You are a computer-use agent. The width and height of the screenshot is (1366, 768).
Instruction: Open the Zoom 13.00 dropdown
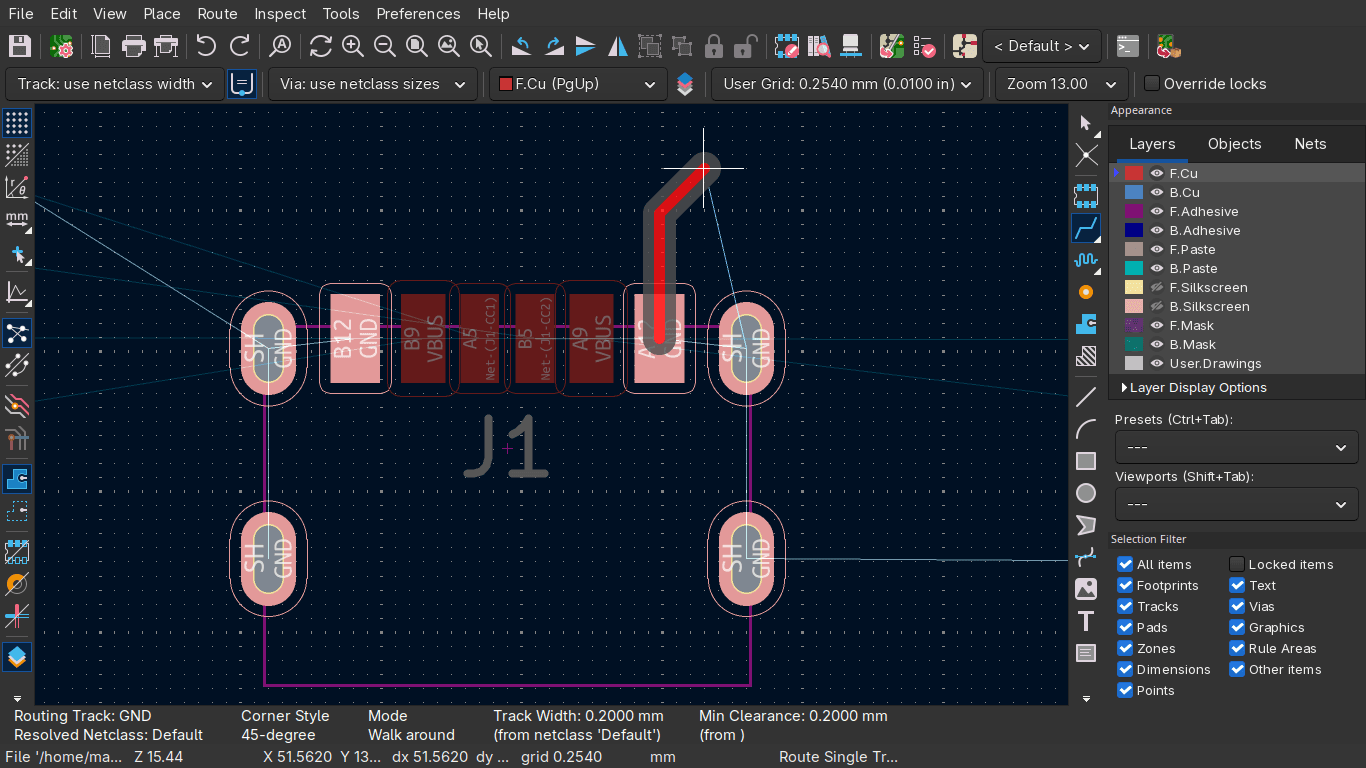point(1062,84)
